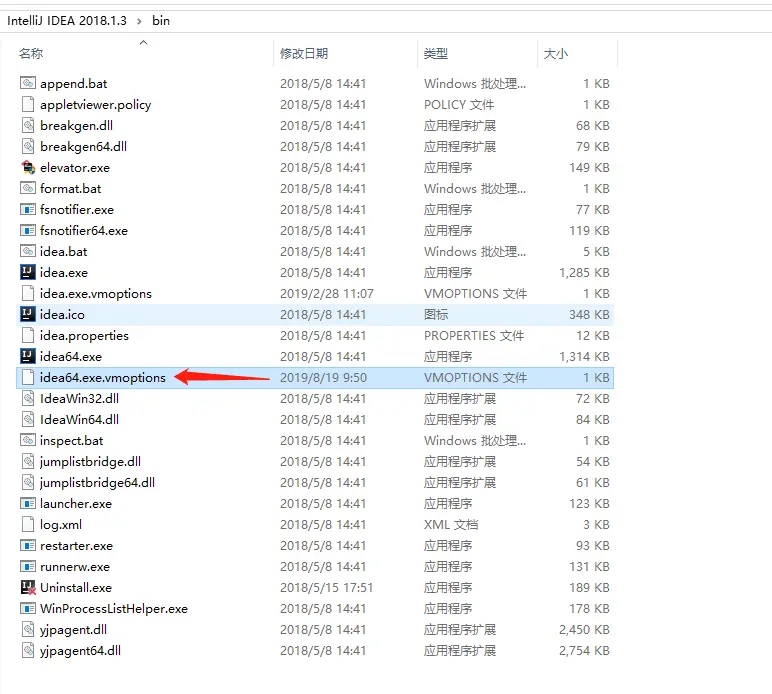Click the yjpagent.dll icon

click(28, 630)
